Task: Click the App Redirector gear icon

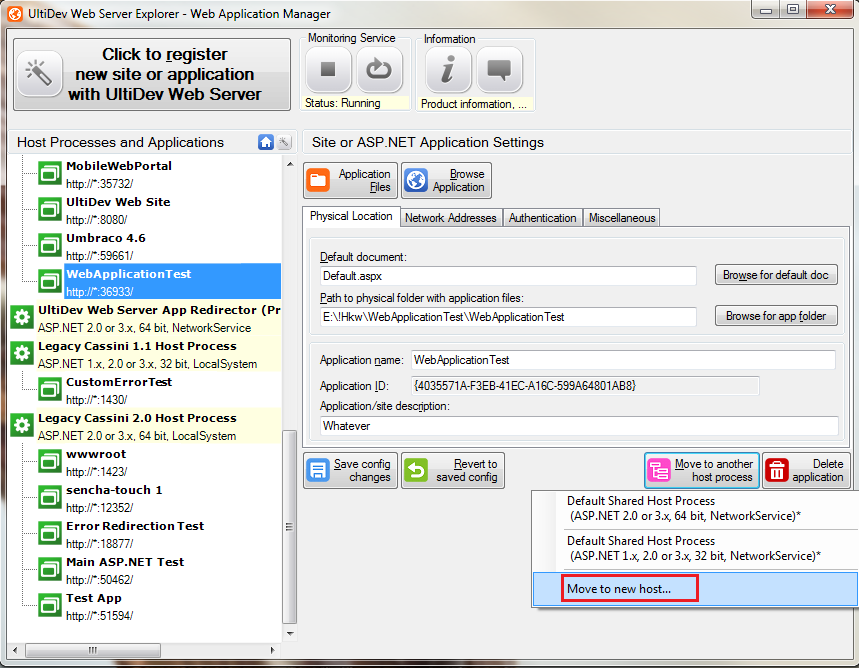Action: (x=22, y=317)
